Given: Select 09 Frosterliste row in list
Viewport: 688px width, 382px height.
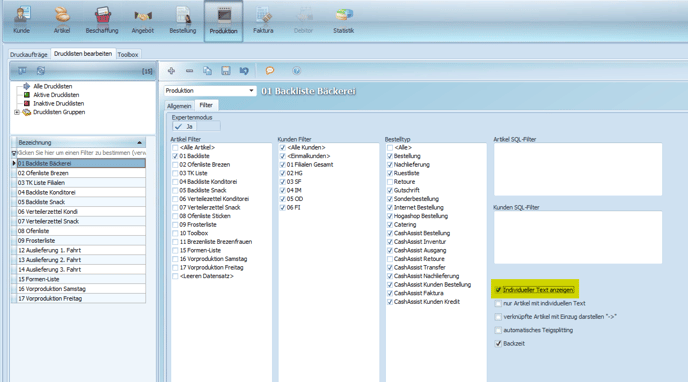Looking at the screenshot, I should [81, 241].
